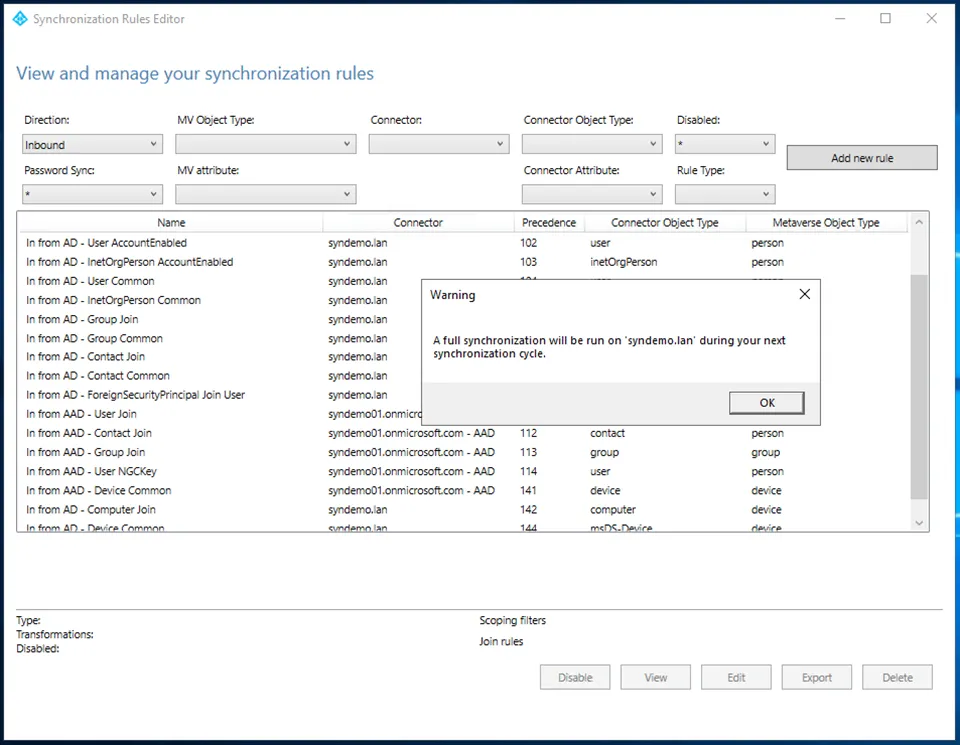Open the Connector filter dropdown
The image size is (960, 745).
pyautogui.click(x=439, y=145)
